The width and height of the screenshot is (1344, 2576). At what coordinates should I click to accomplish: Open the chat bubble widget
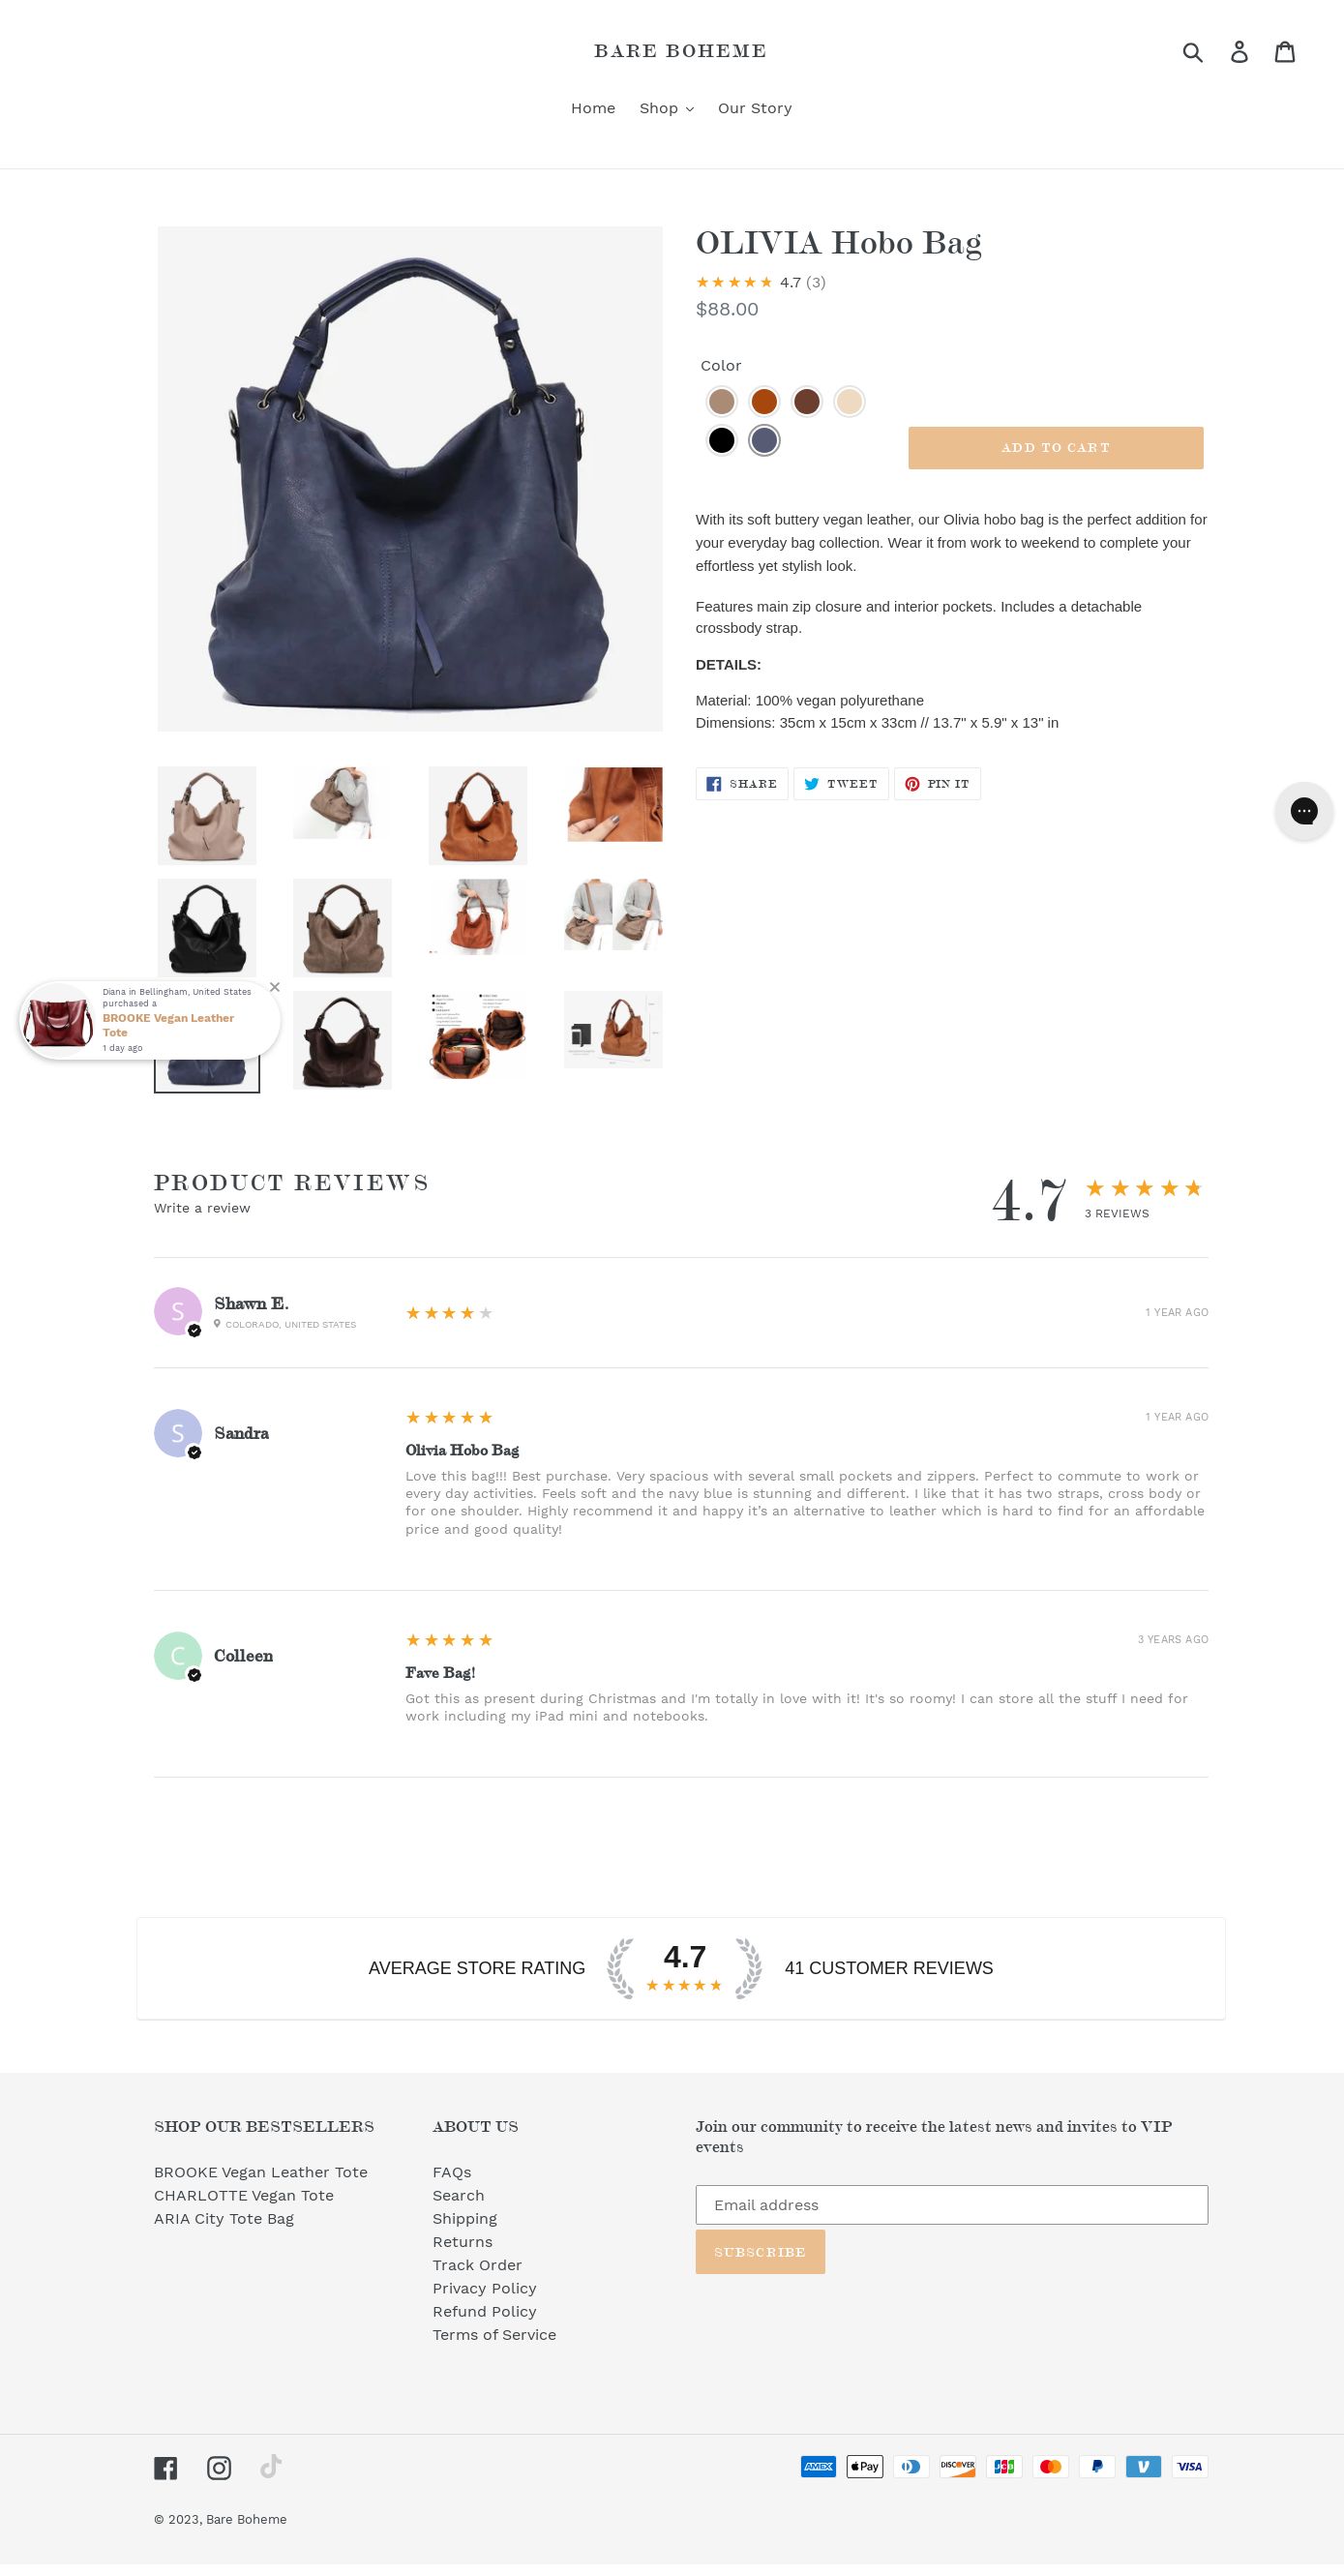pos(1303,811)
